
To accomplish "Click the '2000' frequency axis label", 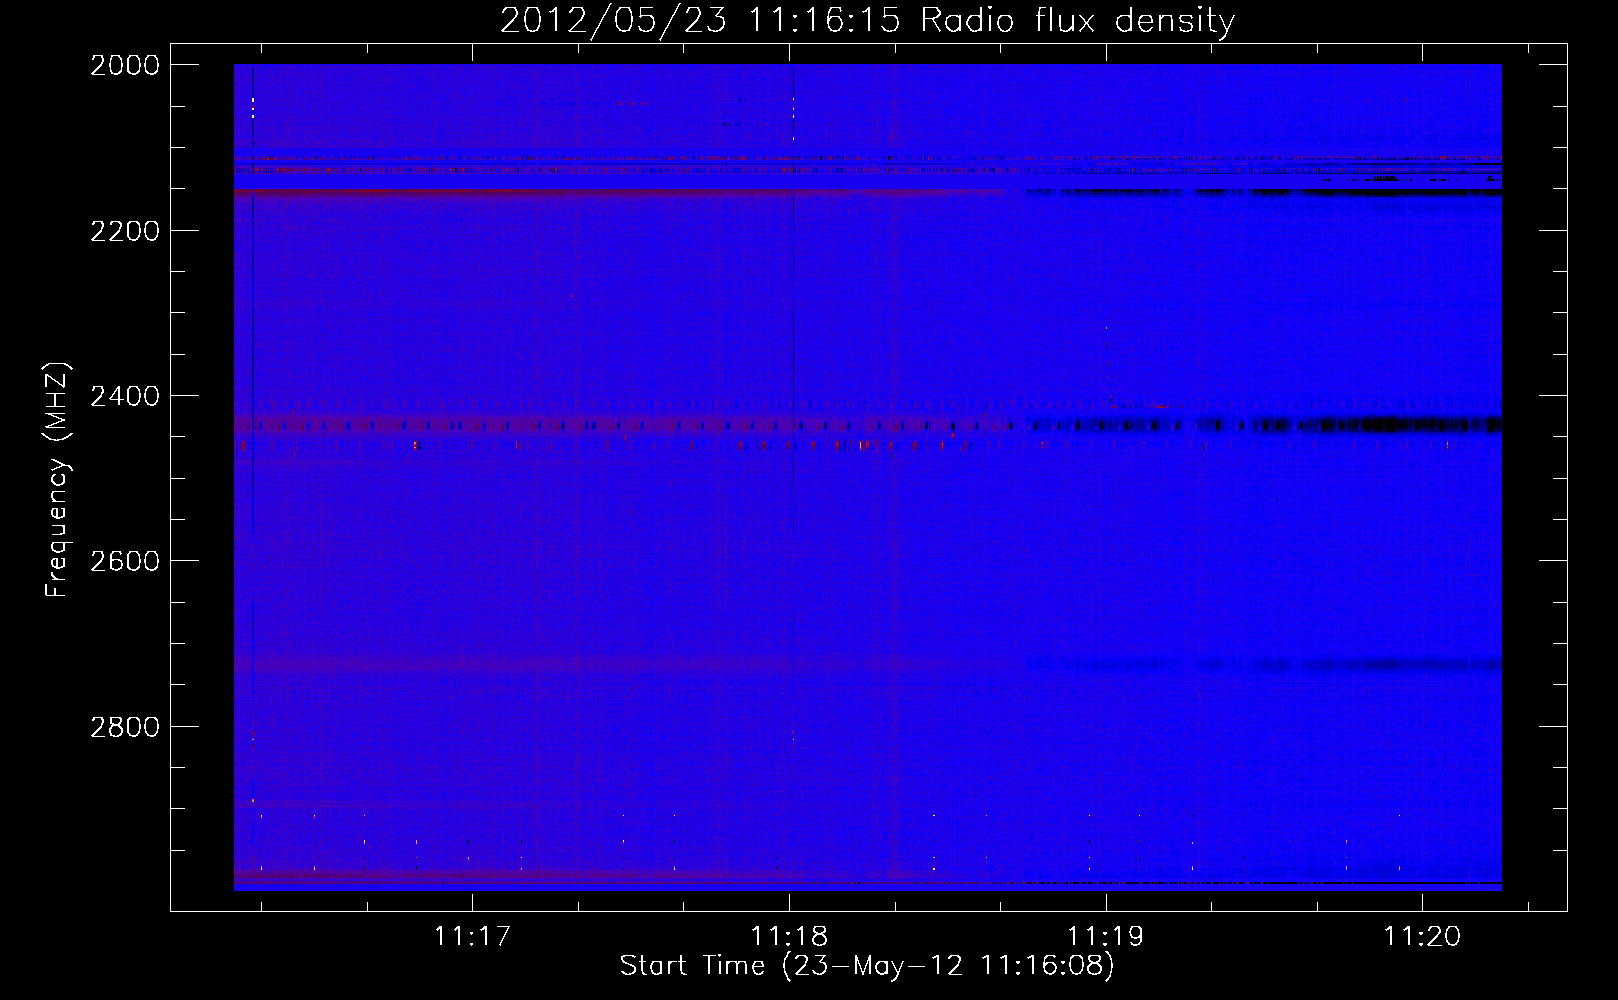I will point(125,65).
